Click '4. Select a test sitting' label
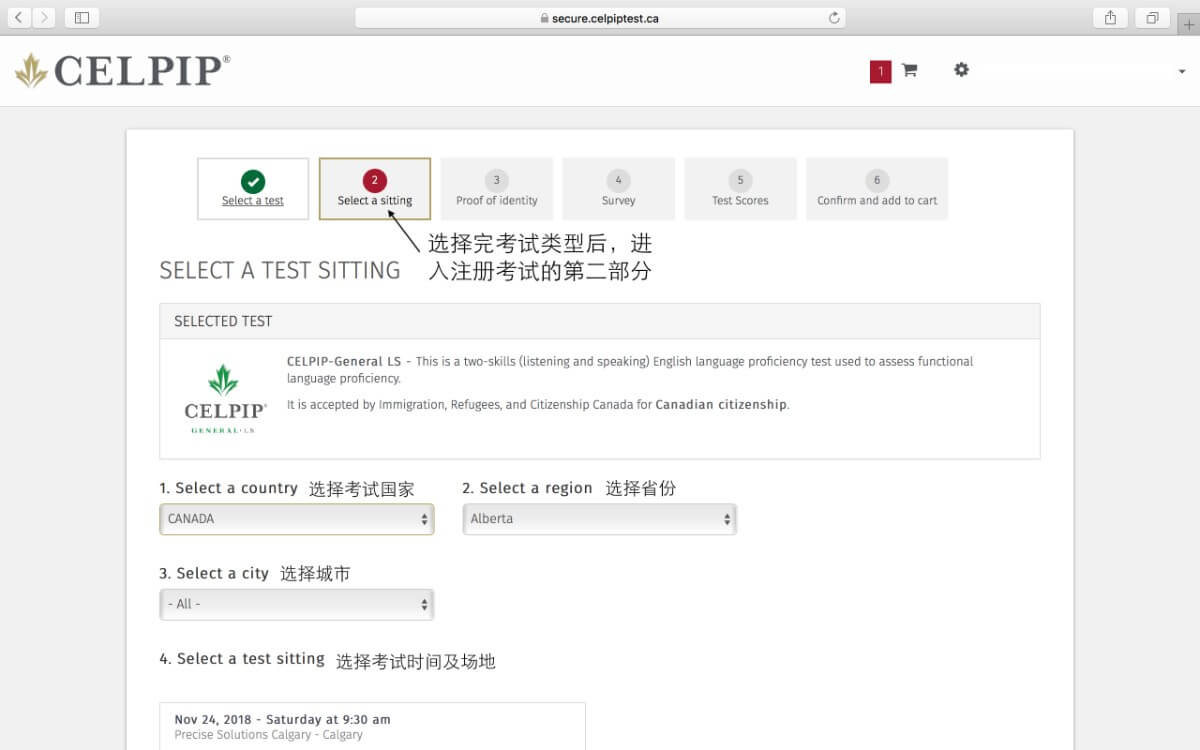Screen dimensions: 1200x750 pos(242,659)
